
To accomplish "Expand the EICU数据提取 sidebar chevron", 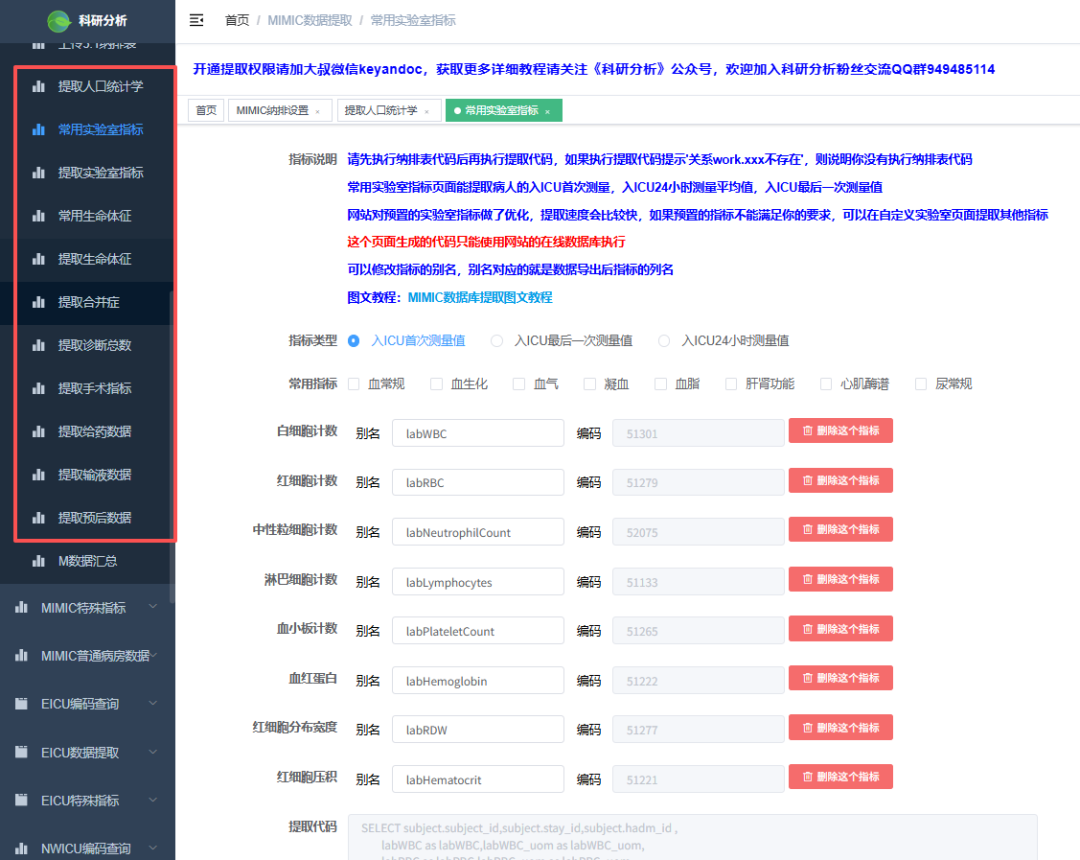I will [153, 751].
